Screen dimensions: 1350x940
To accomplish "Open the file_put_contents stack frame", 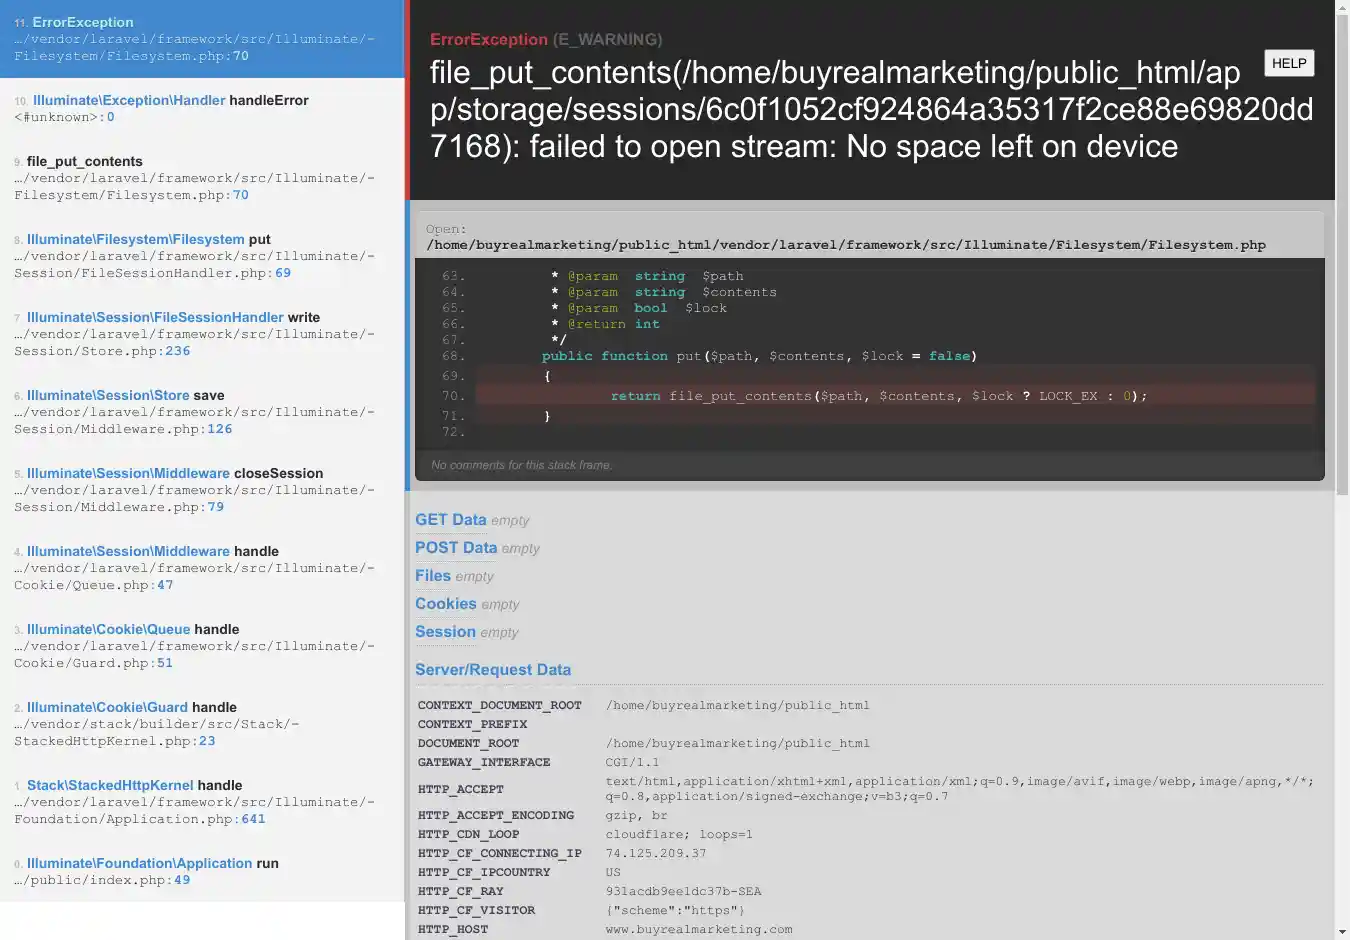I will 200,178.
